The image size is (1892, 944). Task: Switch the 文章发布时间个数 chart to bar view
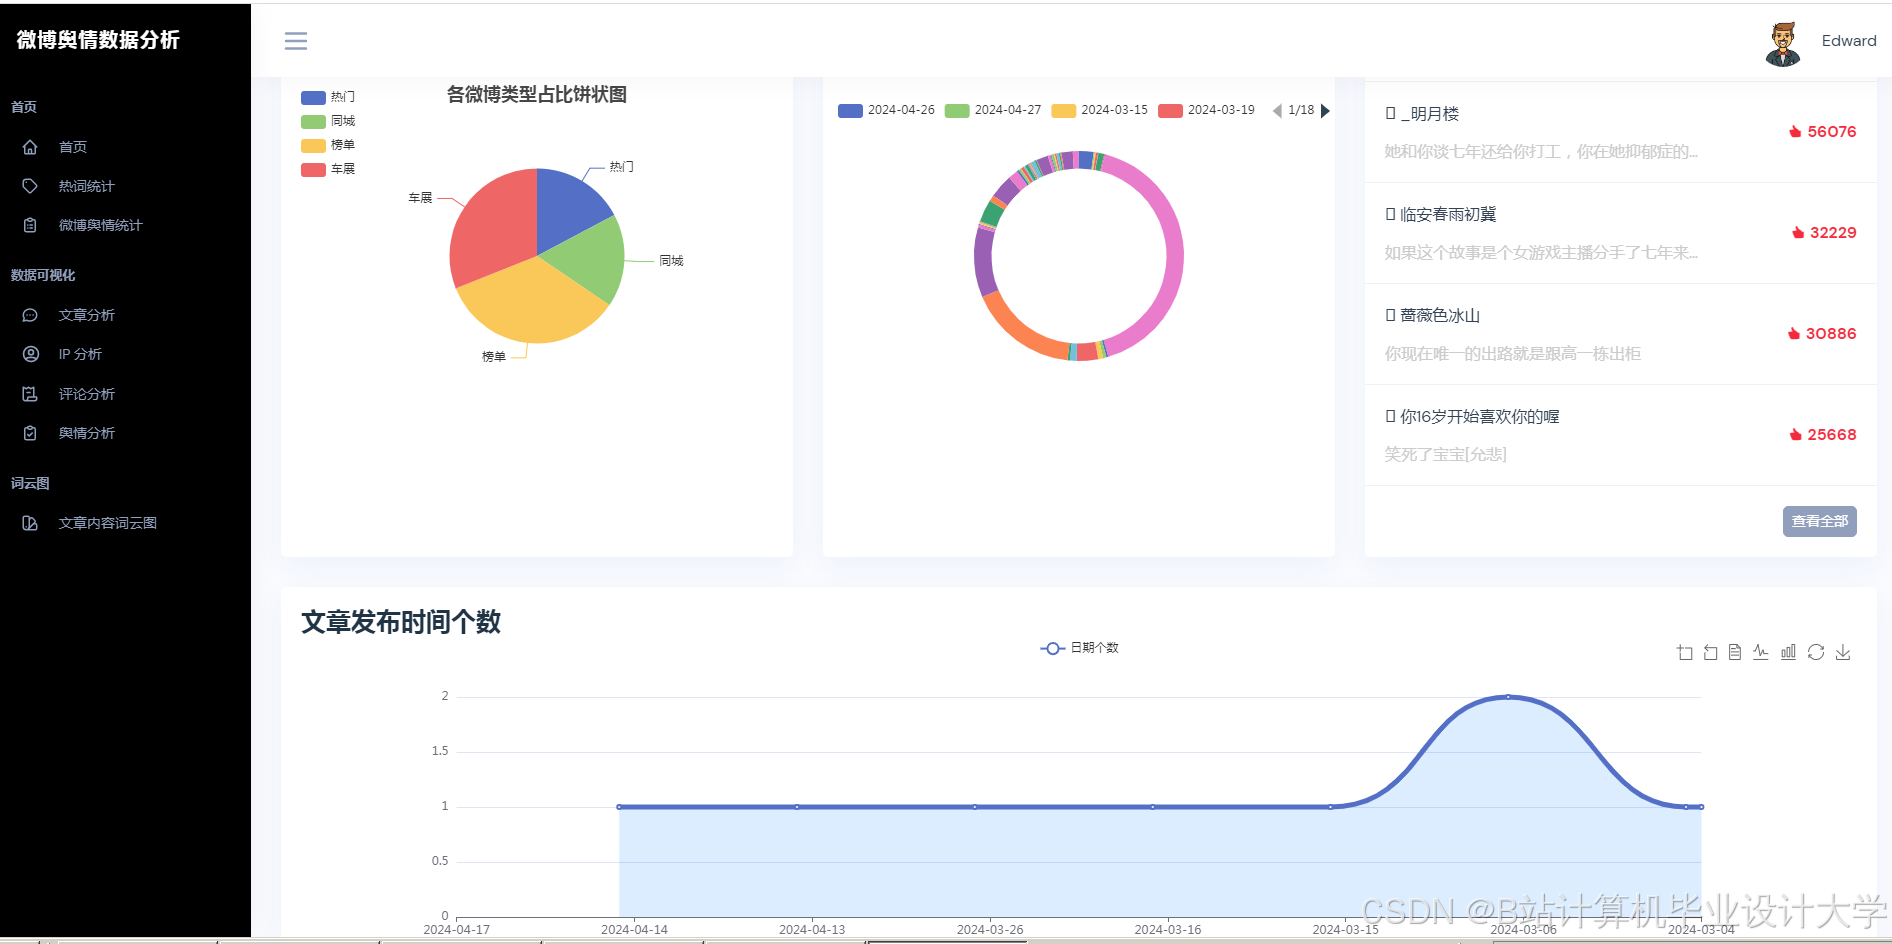1788,652
